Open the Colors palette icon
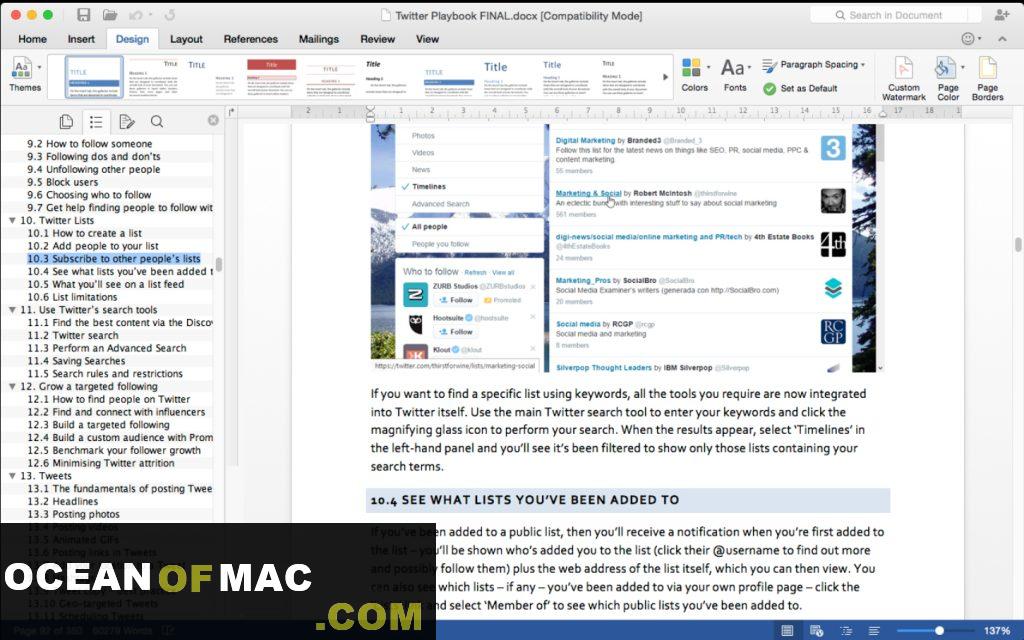The height and width of the screenshot is (640, 1024). point(691,67)
